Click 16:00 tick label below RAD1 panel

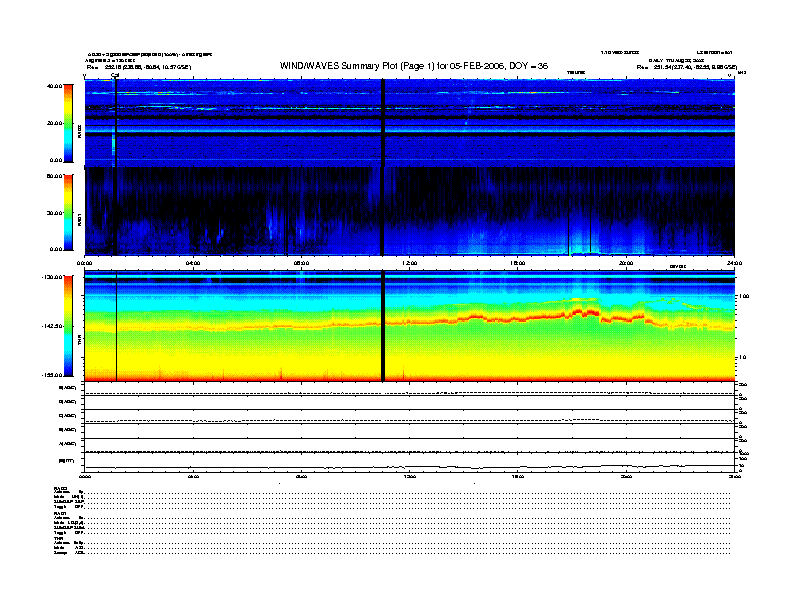(518, 263)
